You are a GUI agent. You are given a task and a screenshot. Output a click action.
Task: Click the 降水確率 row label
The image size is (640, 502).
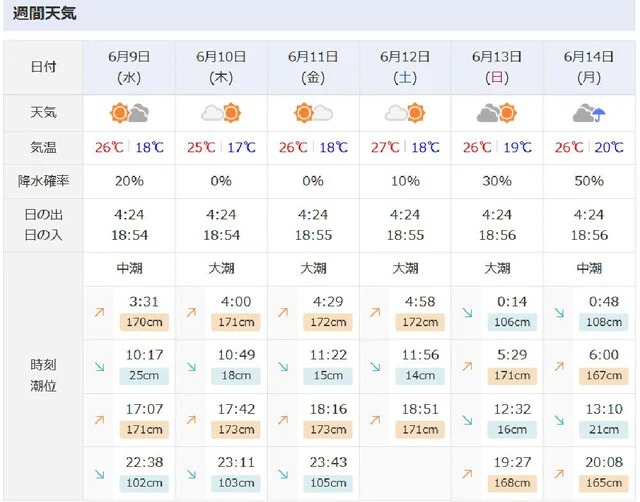pyautogui.click(x=43, y=181)
